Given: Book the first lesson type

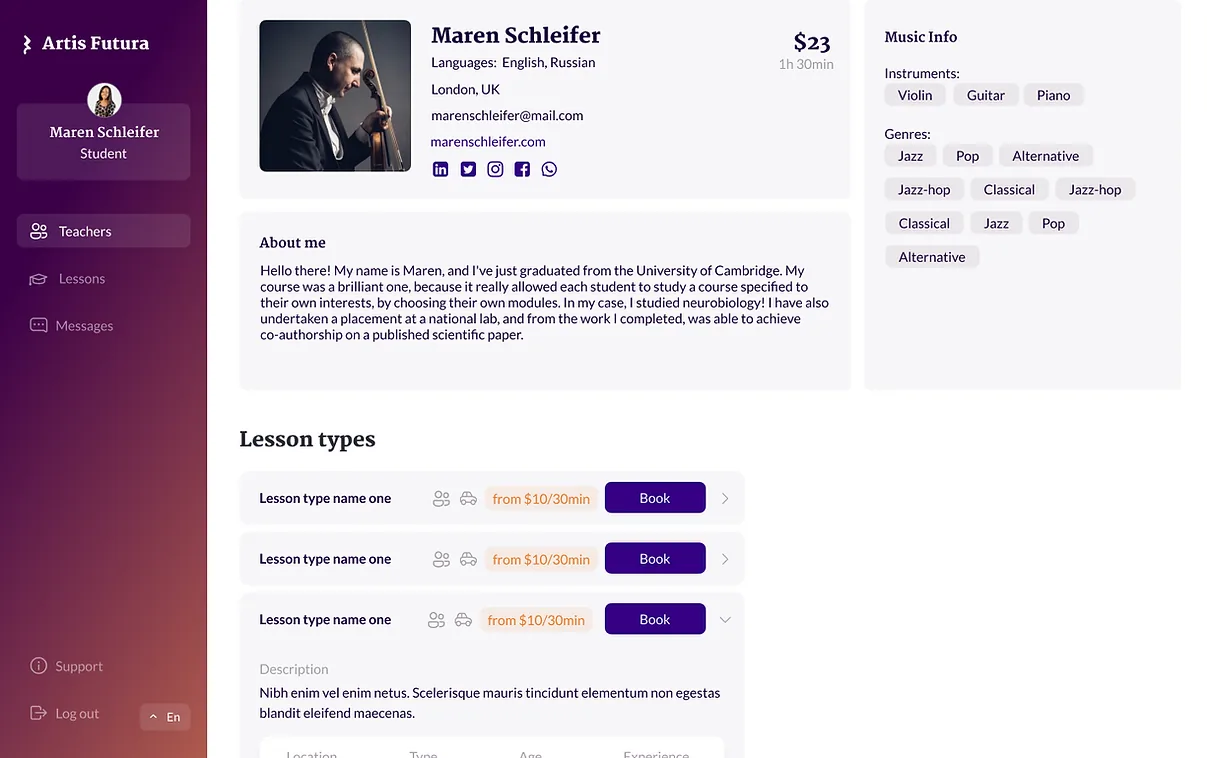Looking at the screenshot, I should click(x=655, y=498).
